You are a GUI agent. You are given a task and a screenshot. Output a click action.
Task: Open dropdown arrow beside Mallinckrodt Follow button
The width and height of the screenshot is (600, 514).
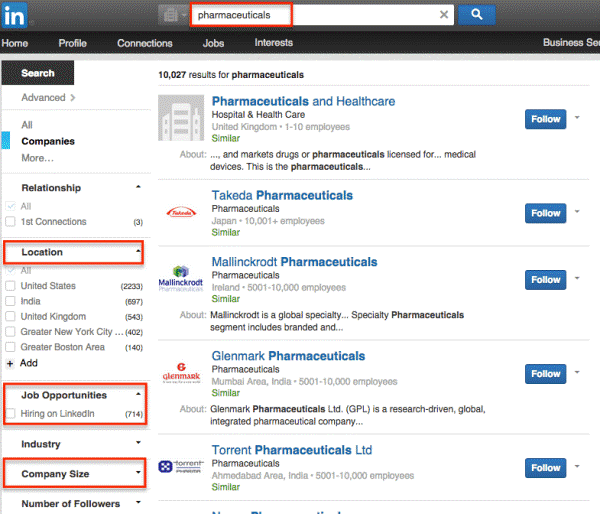(577, 278)
